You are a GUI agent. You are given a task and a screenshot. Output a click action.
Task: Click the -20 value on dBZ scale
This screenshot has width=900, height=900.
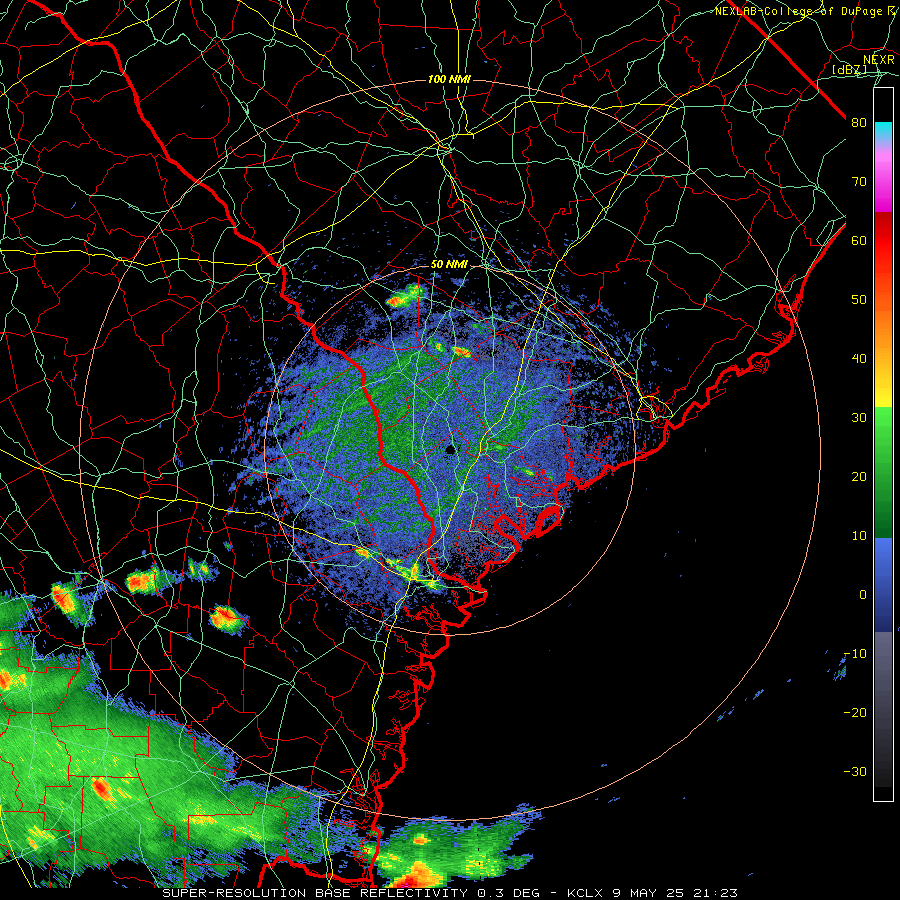(855, 712)
